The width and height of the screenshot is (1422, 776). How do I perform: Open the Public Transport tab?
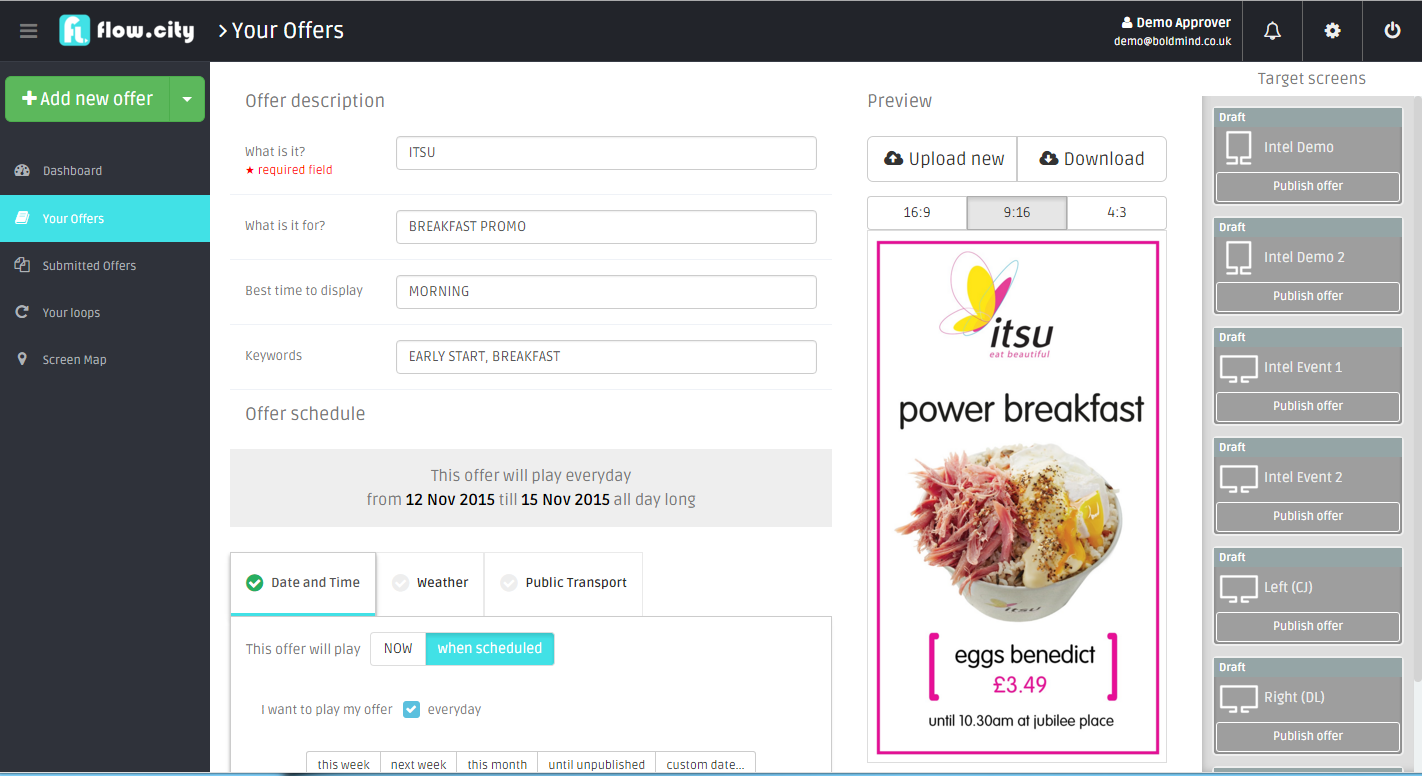tap(563, 583)
